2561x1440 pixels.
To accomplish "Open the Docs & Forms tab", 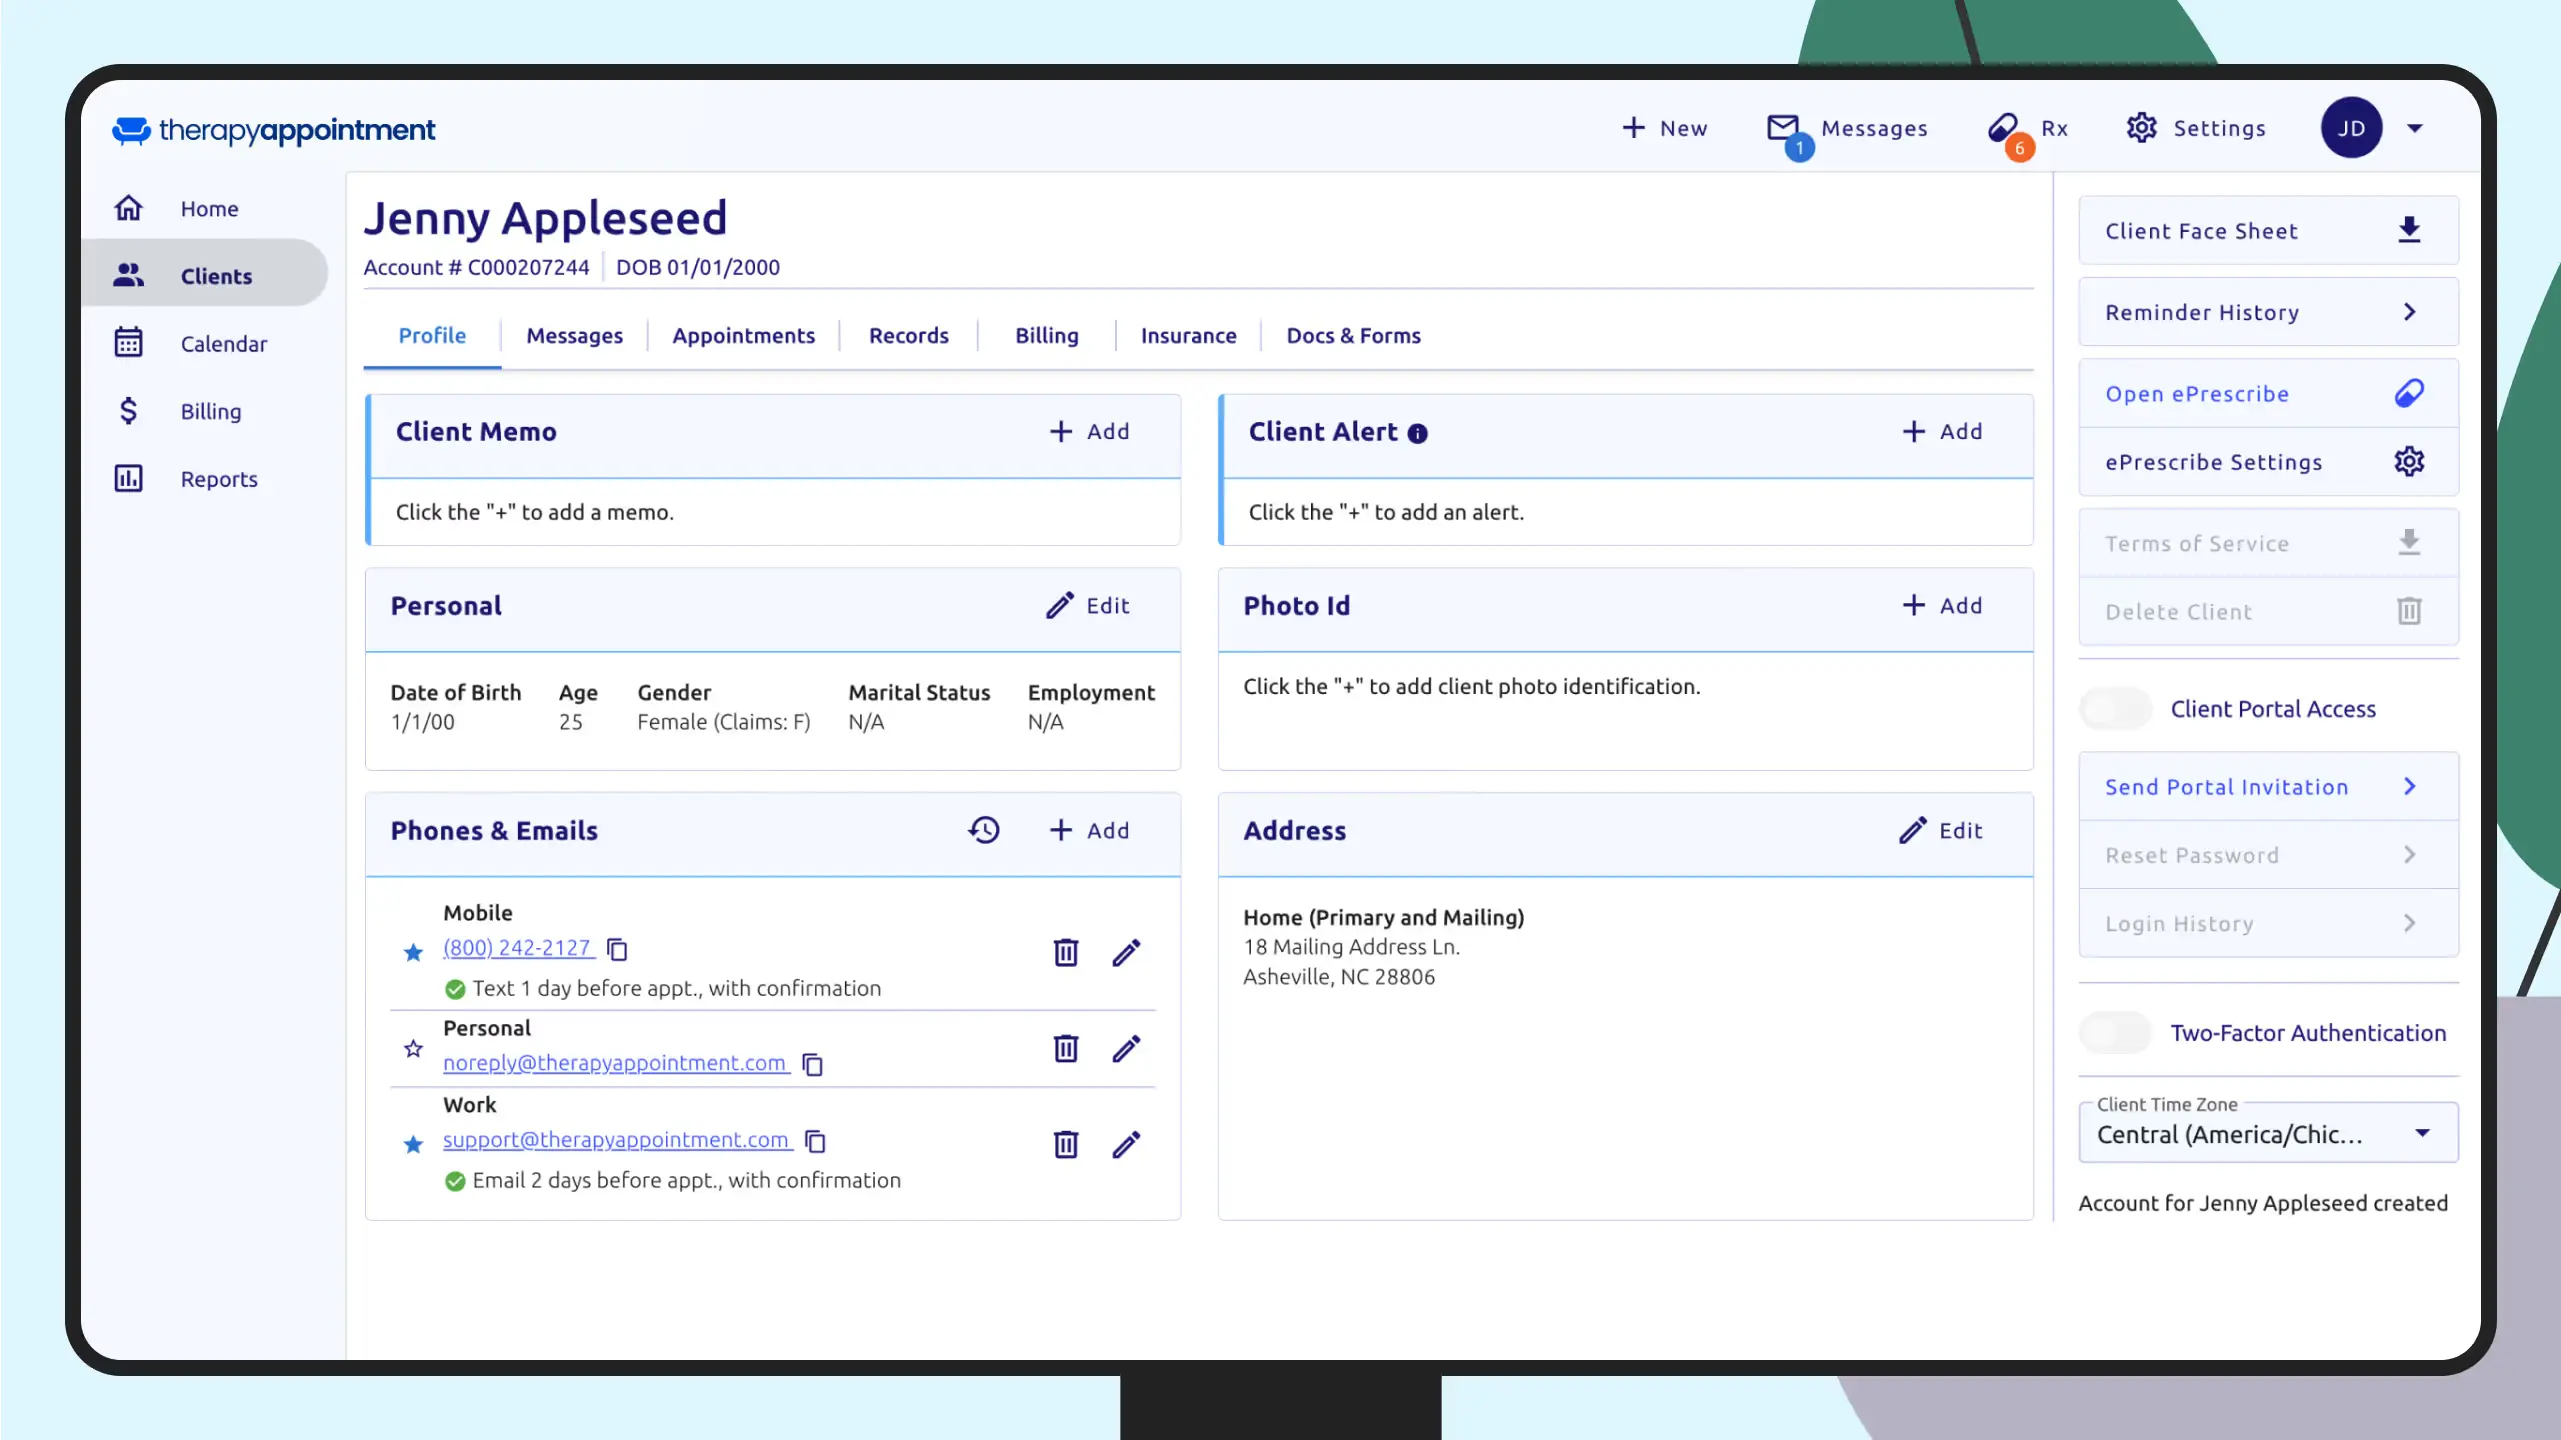I will point(1354,335).
